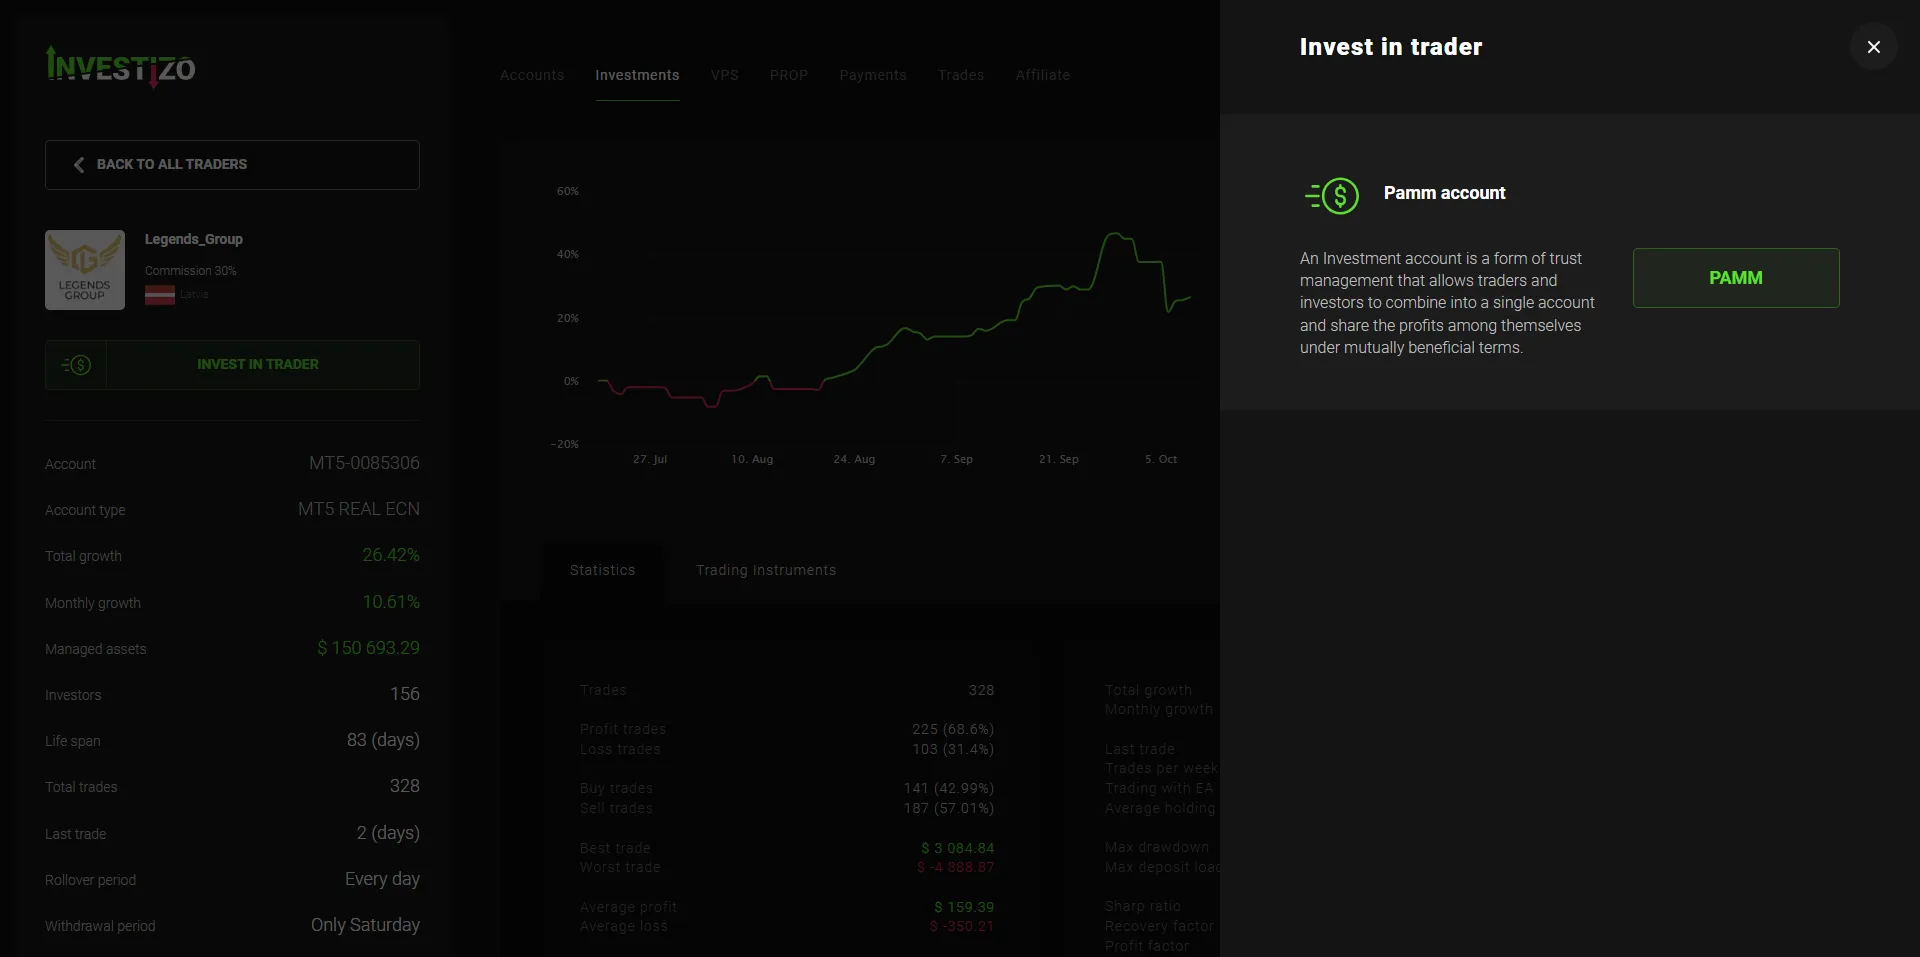Viewport: 1920px width, 957px height.
Task: Click the Legends_Group trader name
Action: (194, 240)
